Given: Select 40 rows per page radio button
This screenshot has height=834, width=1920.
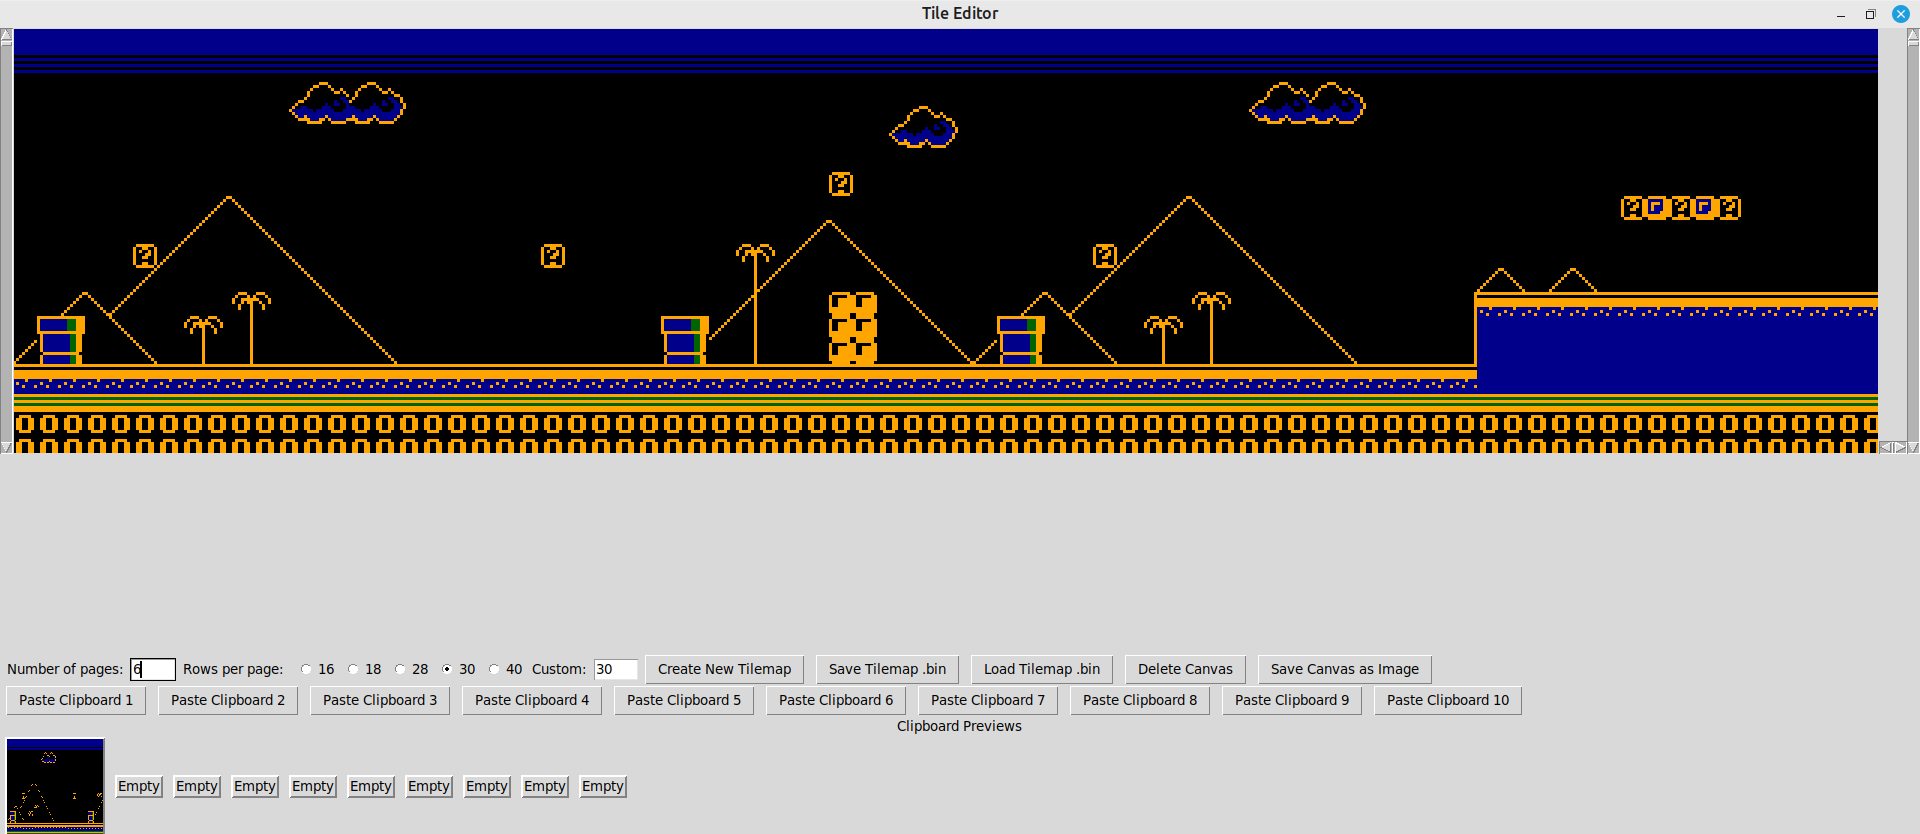Looking at the screenshot, I should pyautogui.click(x=494, y=669).
